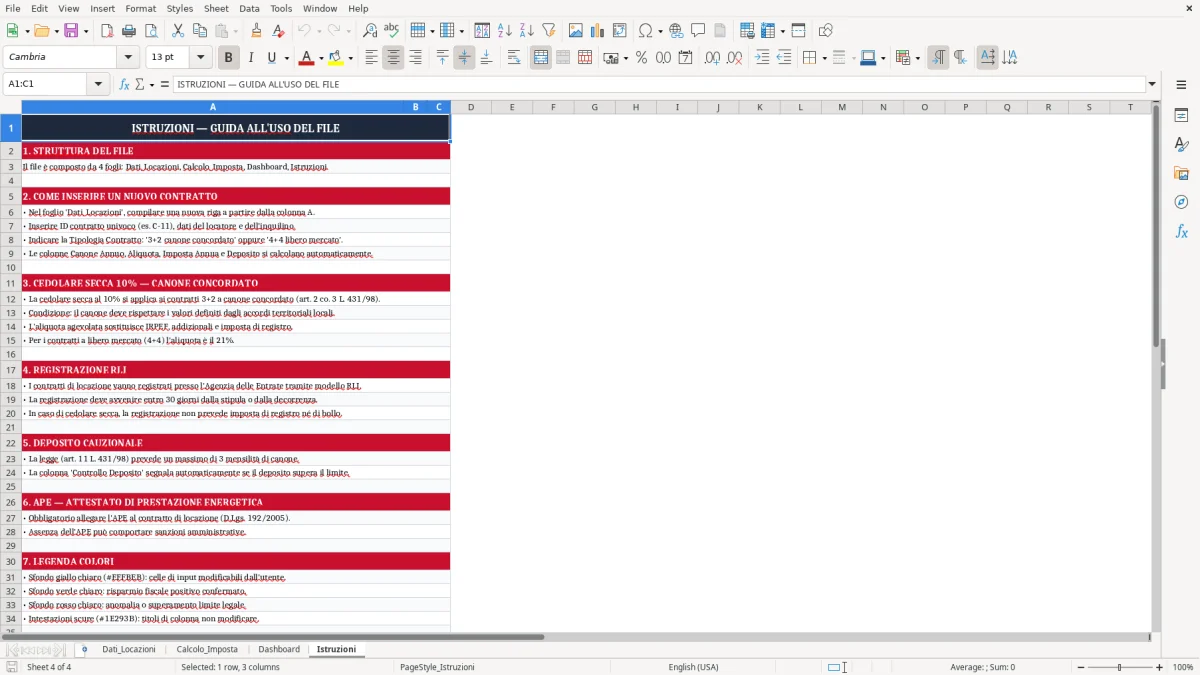Open the sidebar Navigator
Screen dimensions: 1200x675
click(1181, 203)
